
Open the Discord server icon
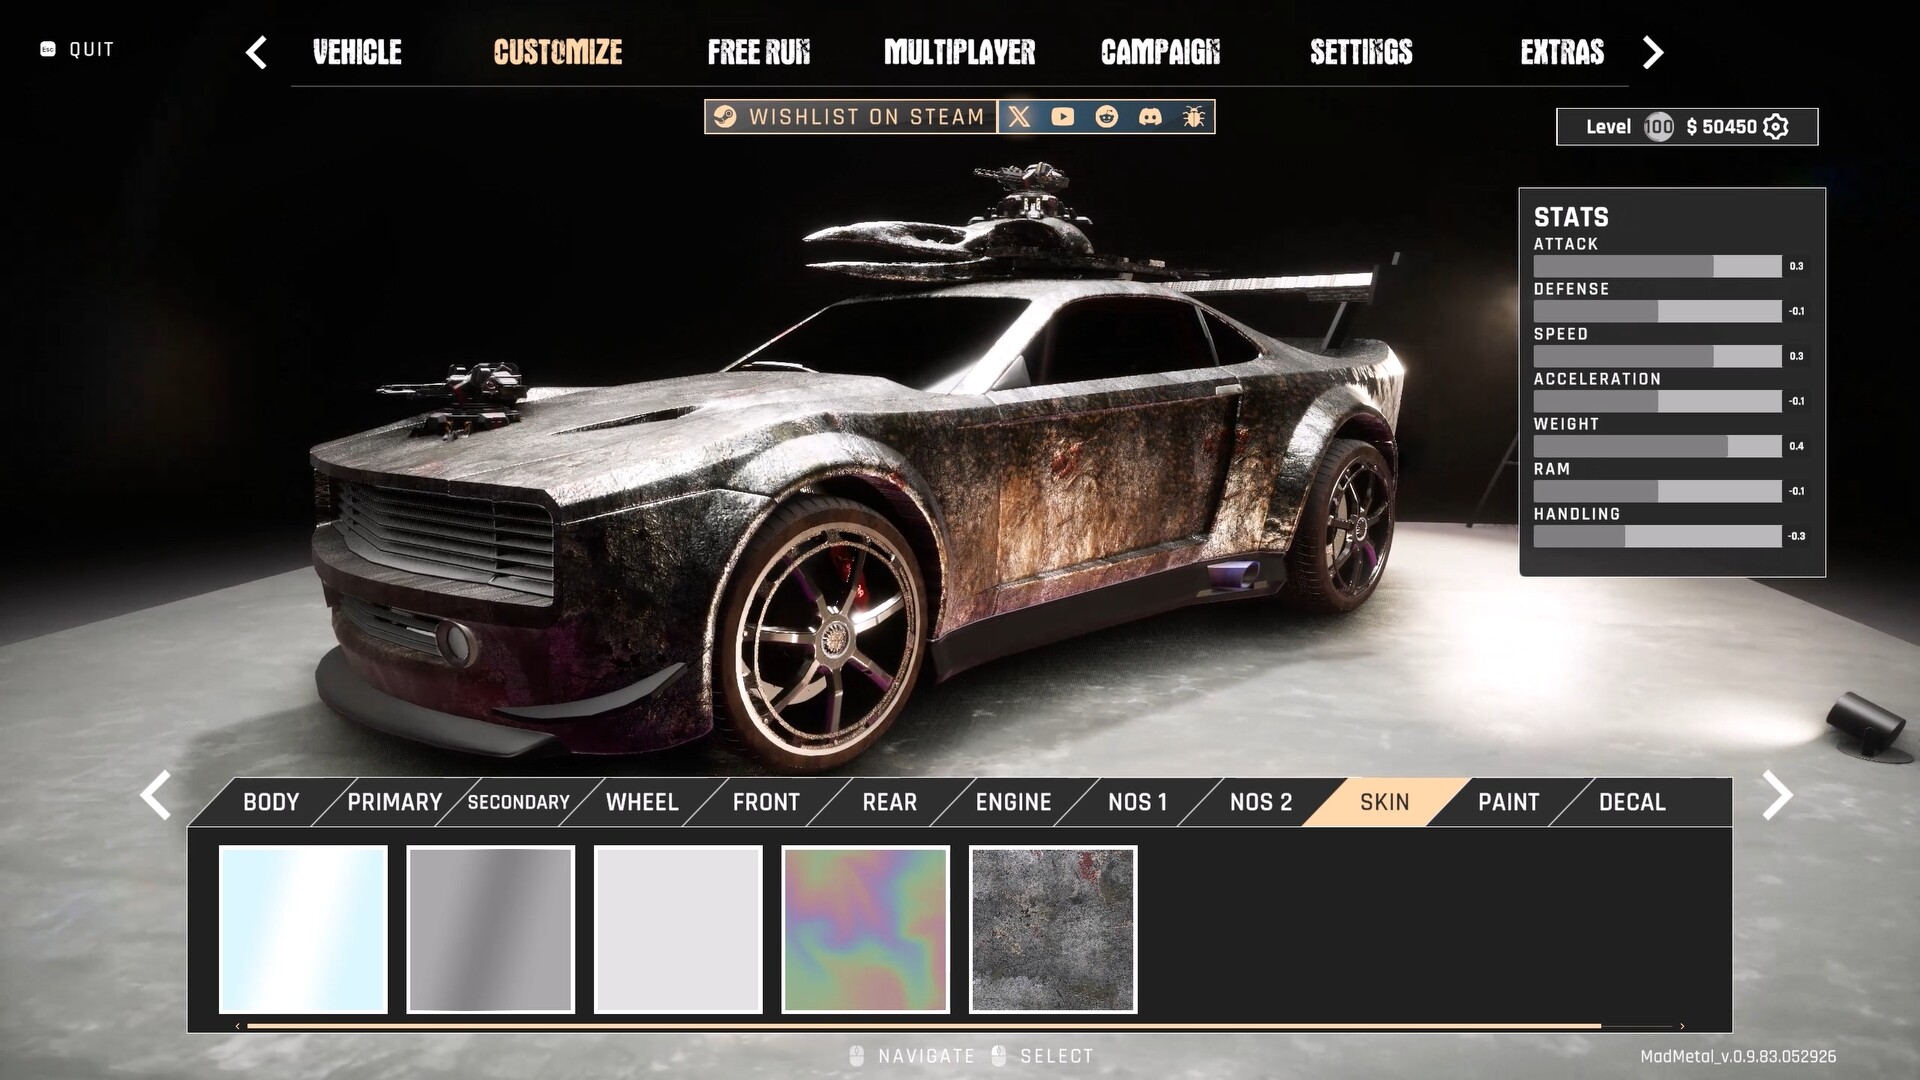coord(1150,117)
